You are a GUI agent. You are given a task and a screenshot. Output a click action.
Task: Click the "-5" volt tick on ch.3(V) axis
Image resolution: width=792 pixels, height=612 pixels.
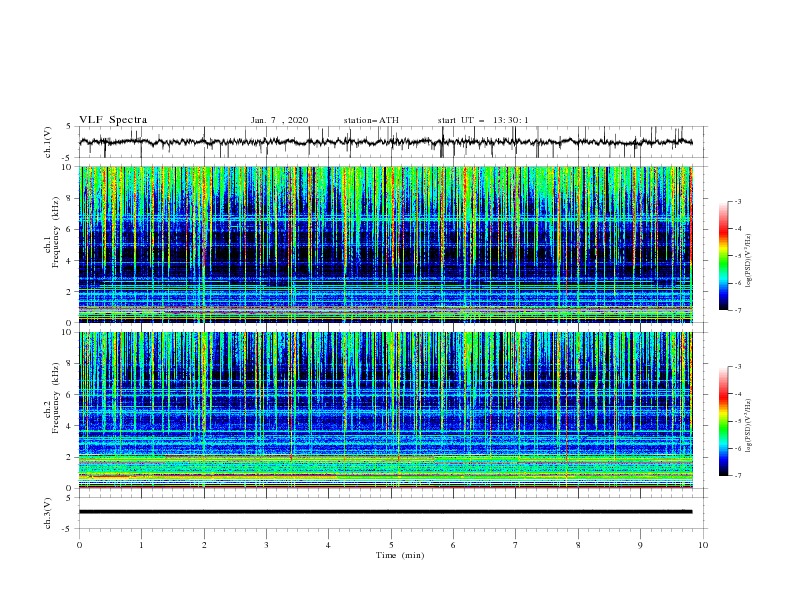(67, 529)
